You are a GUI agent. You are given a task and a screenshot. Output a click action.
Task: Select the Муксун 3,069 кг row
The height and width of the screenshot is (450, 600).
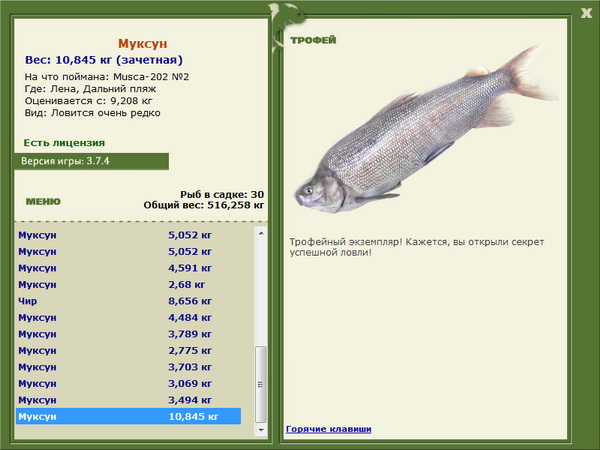pos(129,383)
